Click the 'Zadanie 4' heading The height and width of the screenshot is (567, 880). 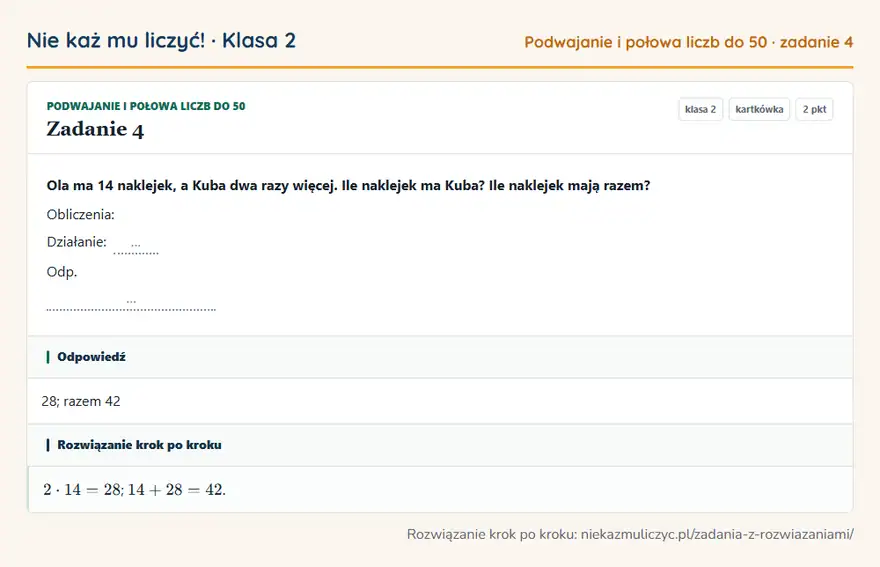tap(95, 129)
